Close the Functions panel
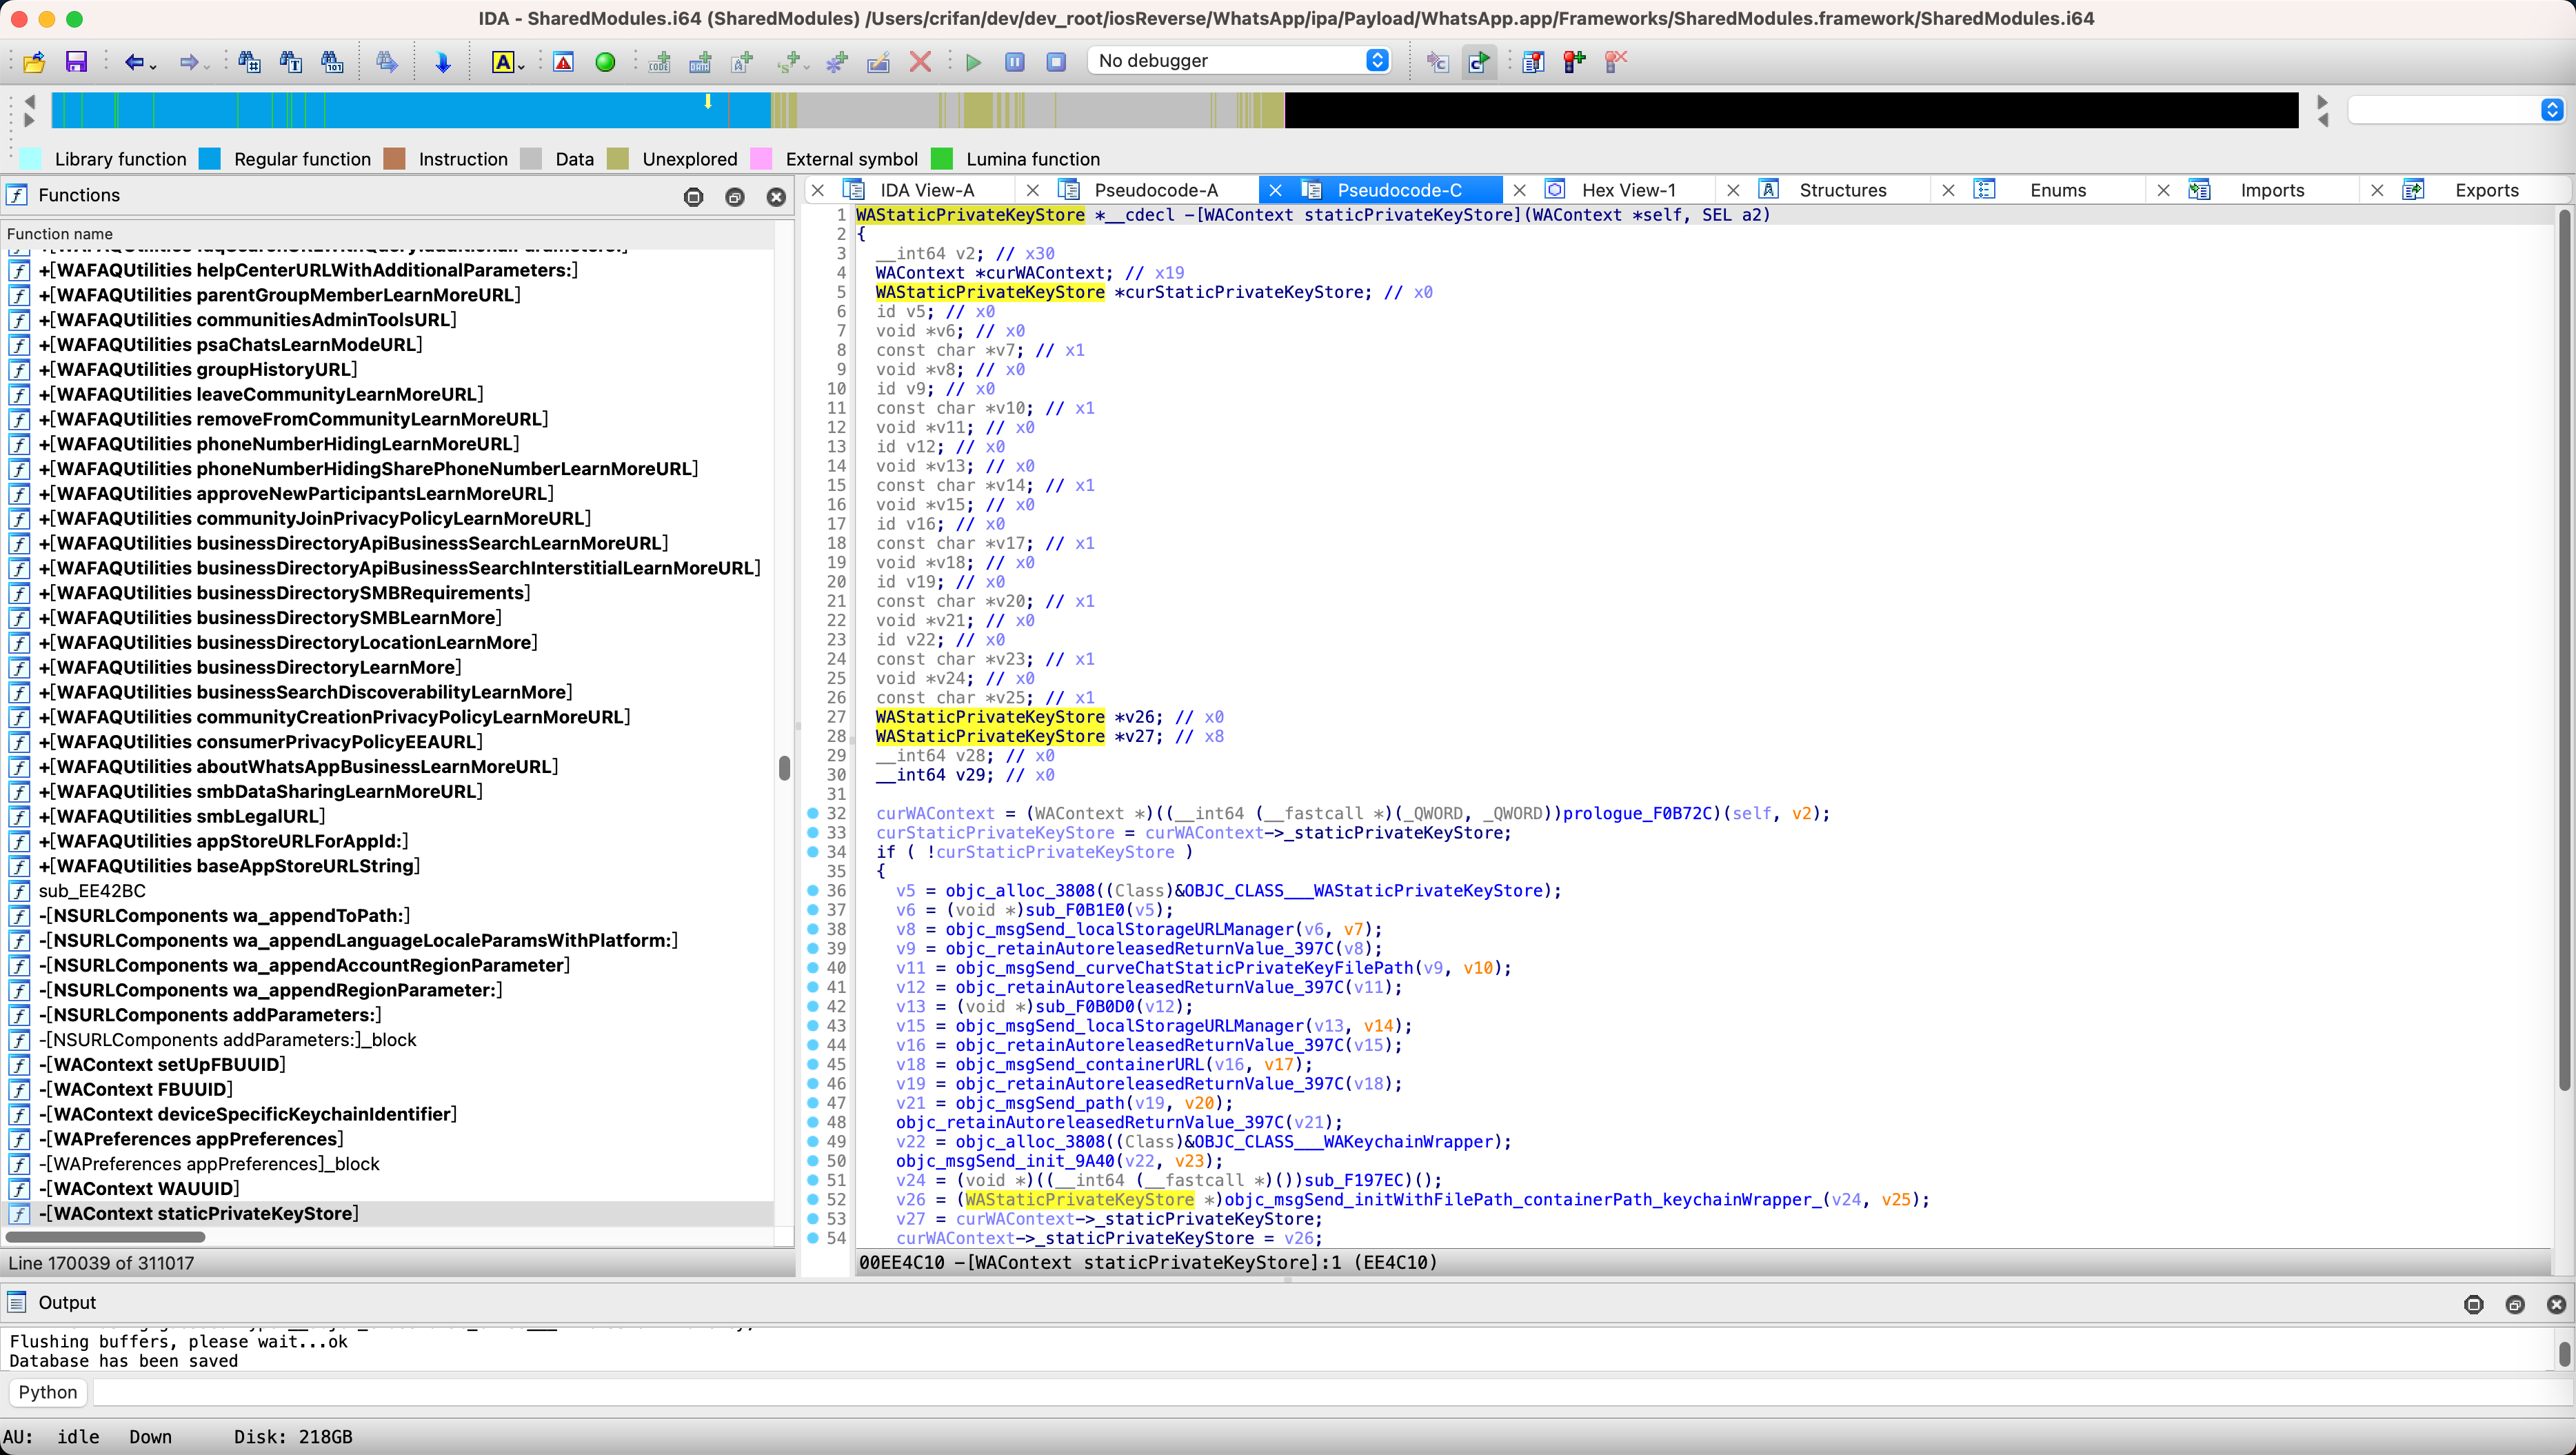 (776, 197)
